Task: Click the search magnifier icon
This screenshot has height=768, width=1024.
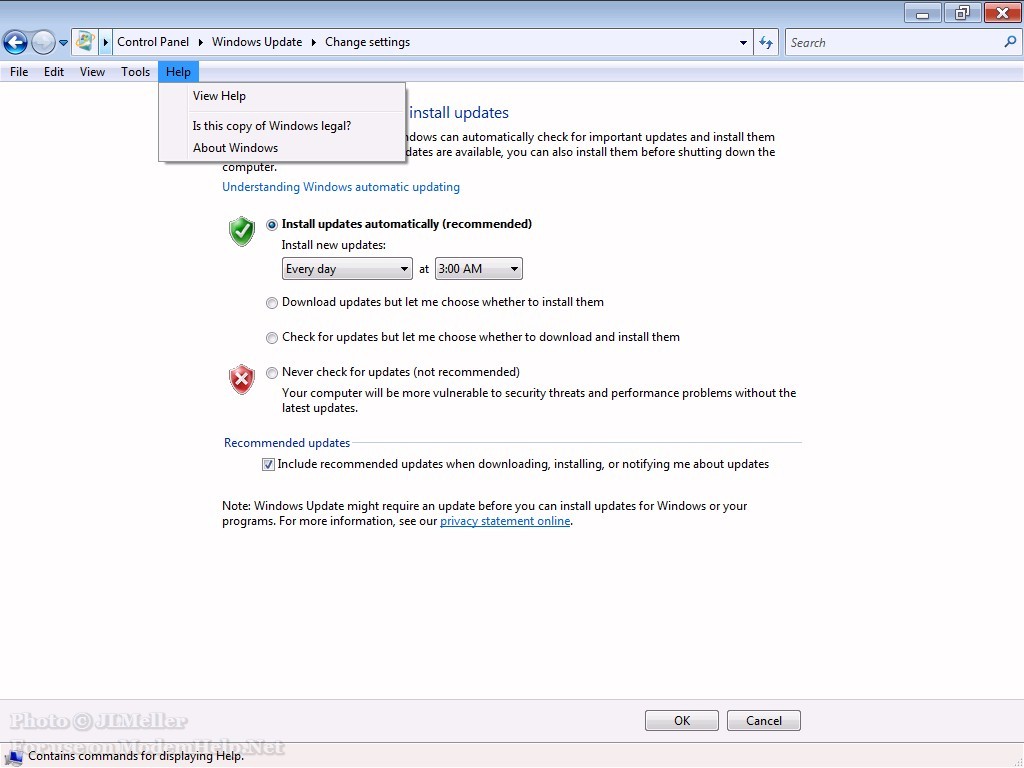Action: (x=1010, y=42)
